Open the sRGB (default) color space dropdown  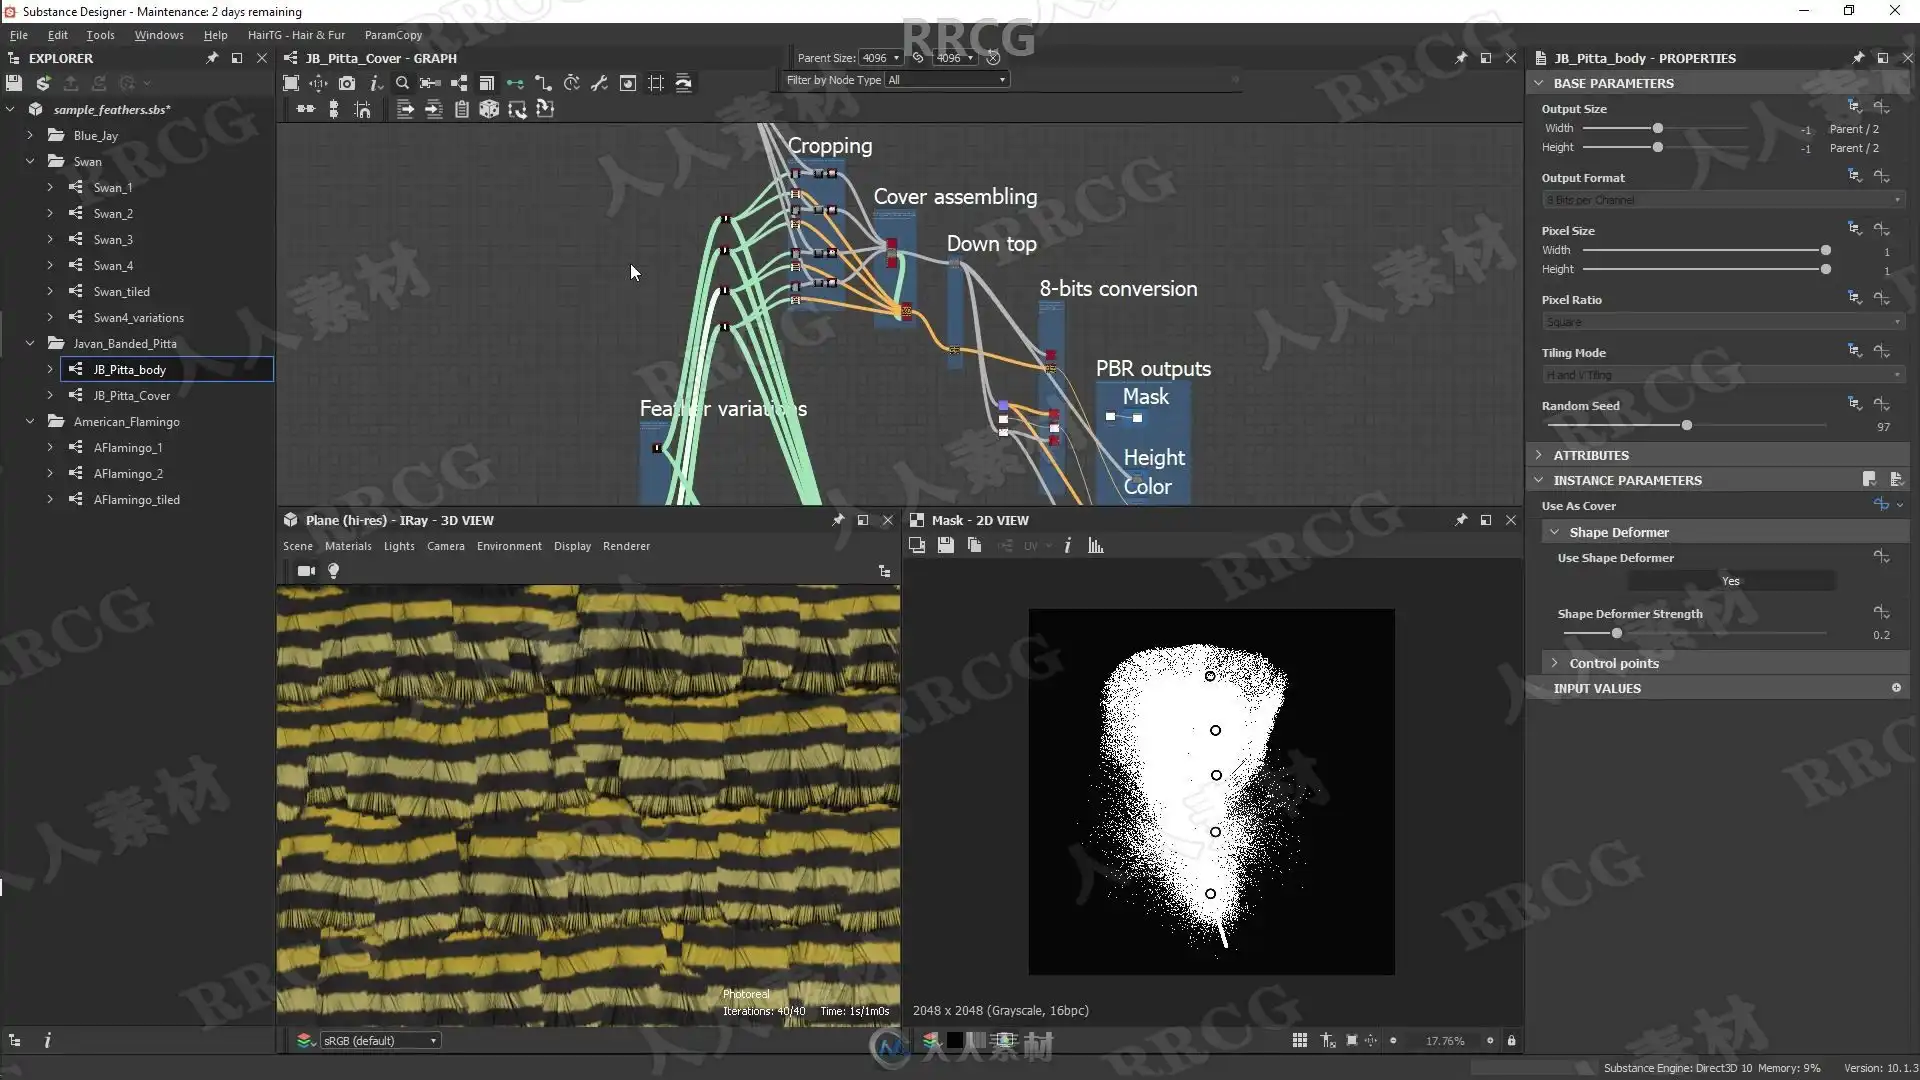379,1041
